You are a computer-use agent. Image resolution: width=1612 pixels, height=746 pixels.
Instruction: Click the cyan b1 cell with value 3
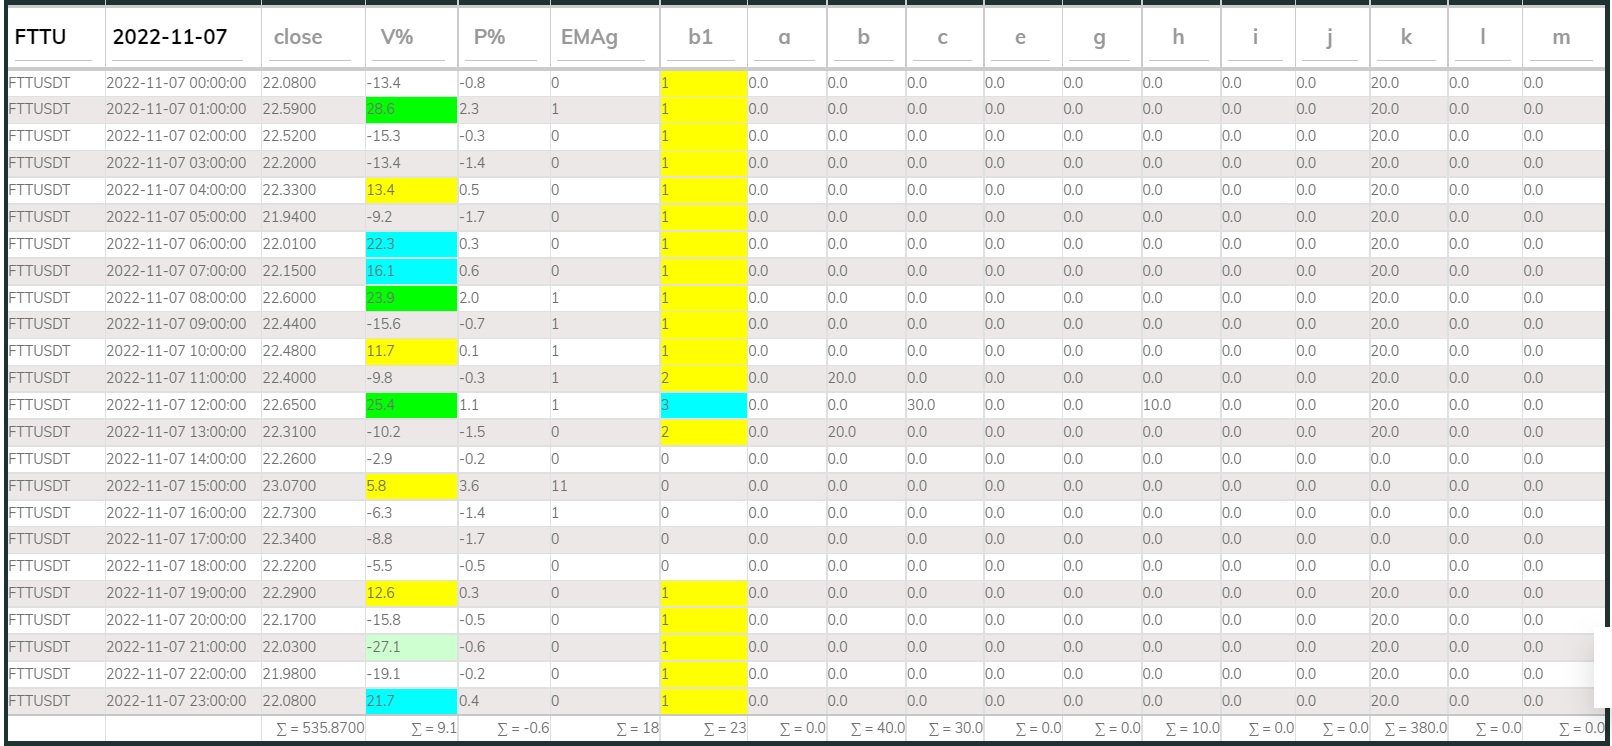pos(703,405)
